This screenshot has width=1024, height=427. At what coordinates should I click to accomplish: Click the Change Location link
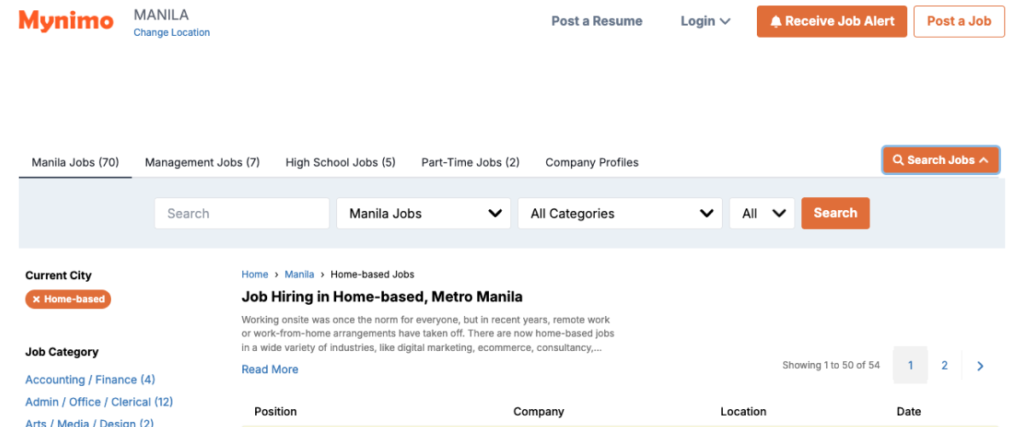pos(171,32)
